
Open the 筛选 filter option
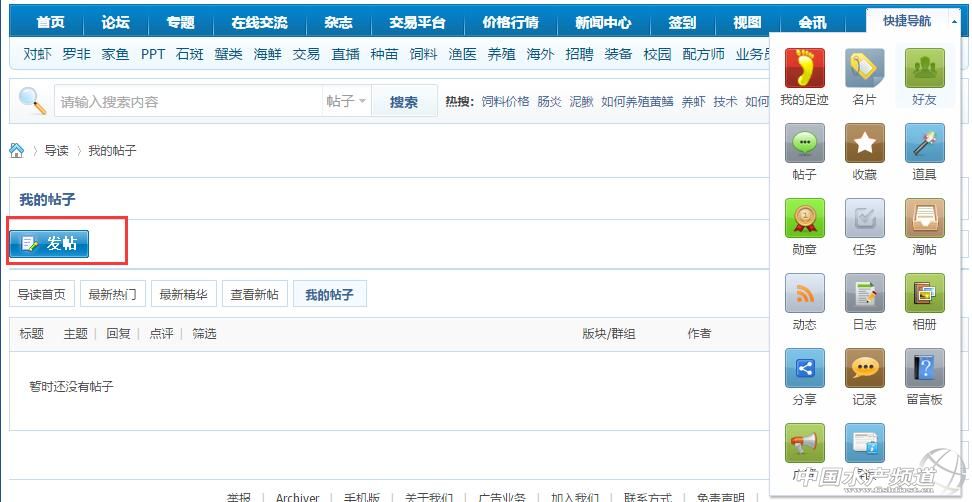click(x=204, y=334)
